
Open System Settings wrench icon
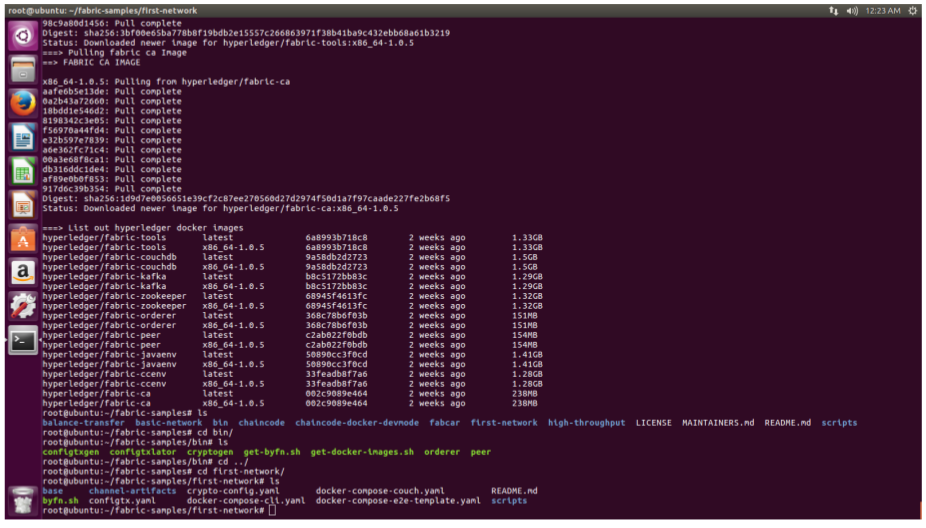23,307
